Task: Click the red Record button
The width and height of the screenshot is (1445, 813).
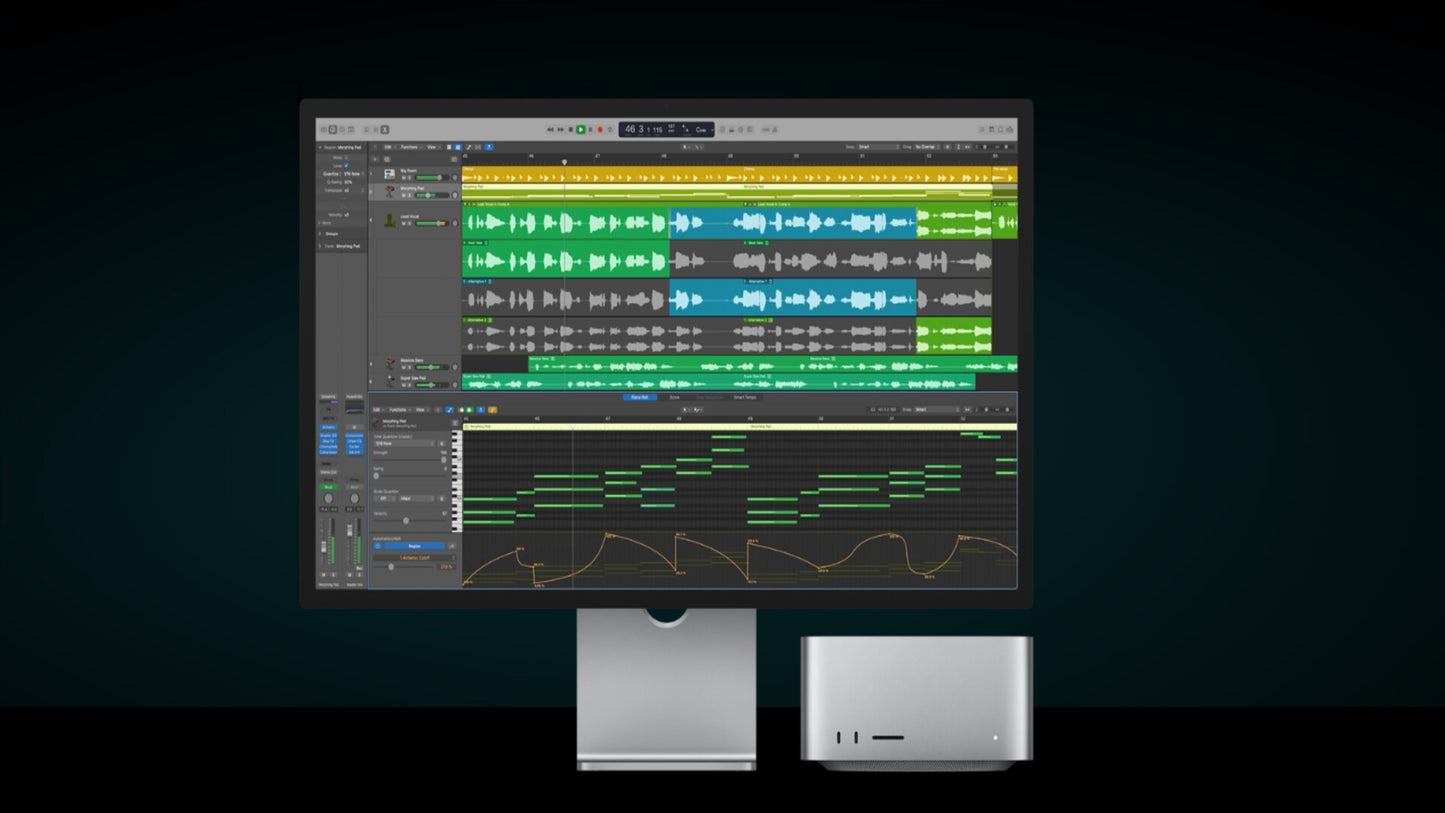Action: (600, 129)
